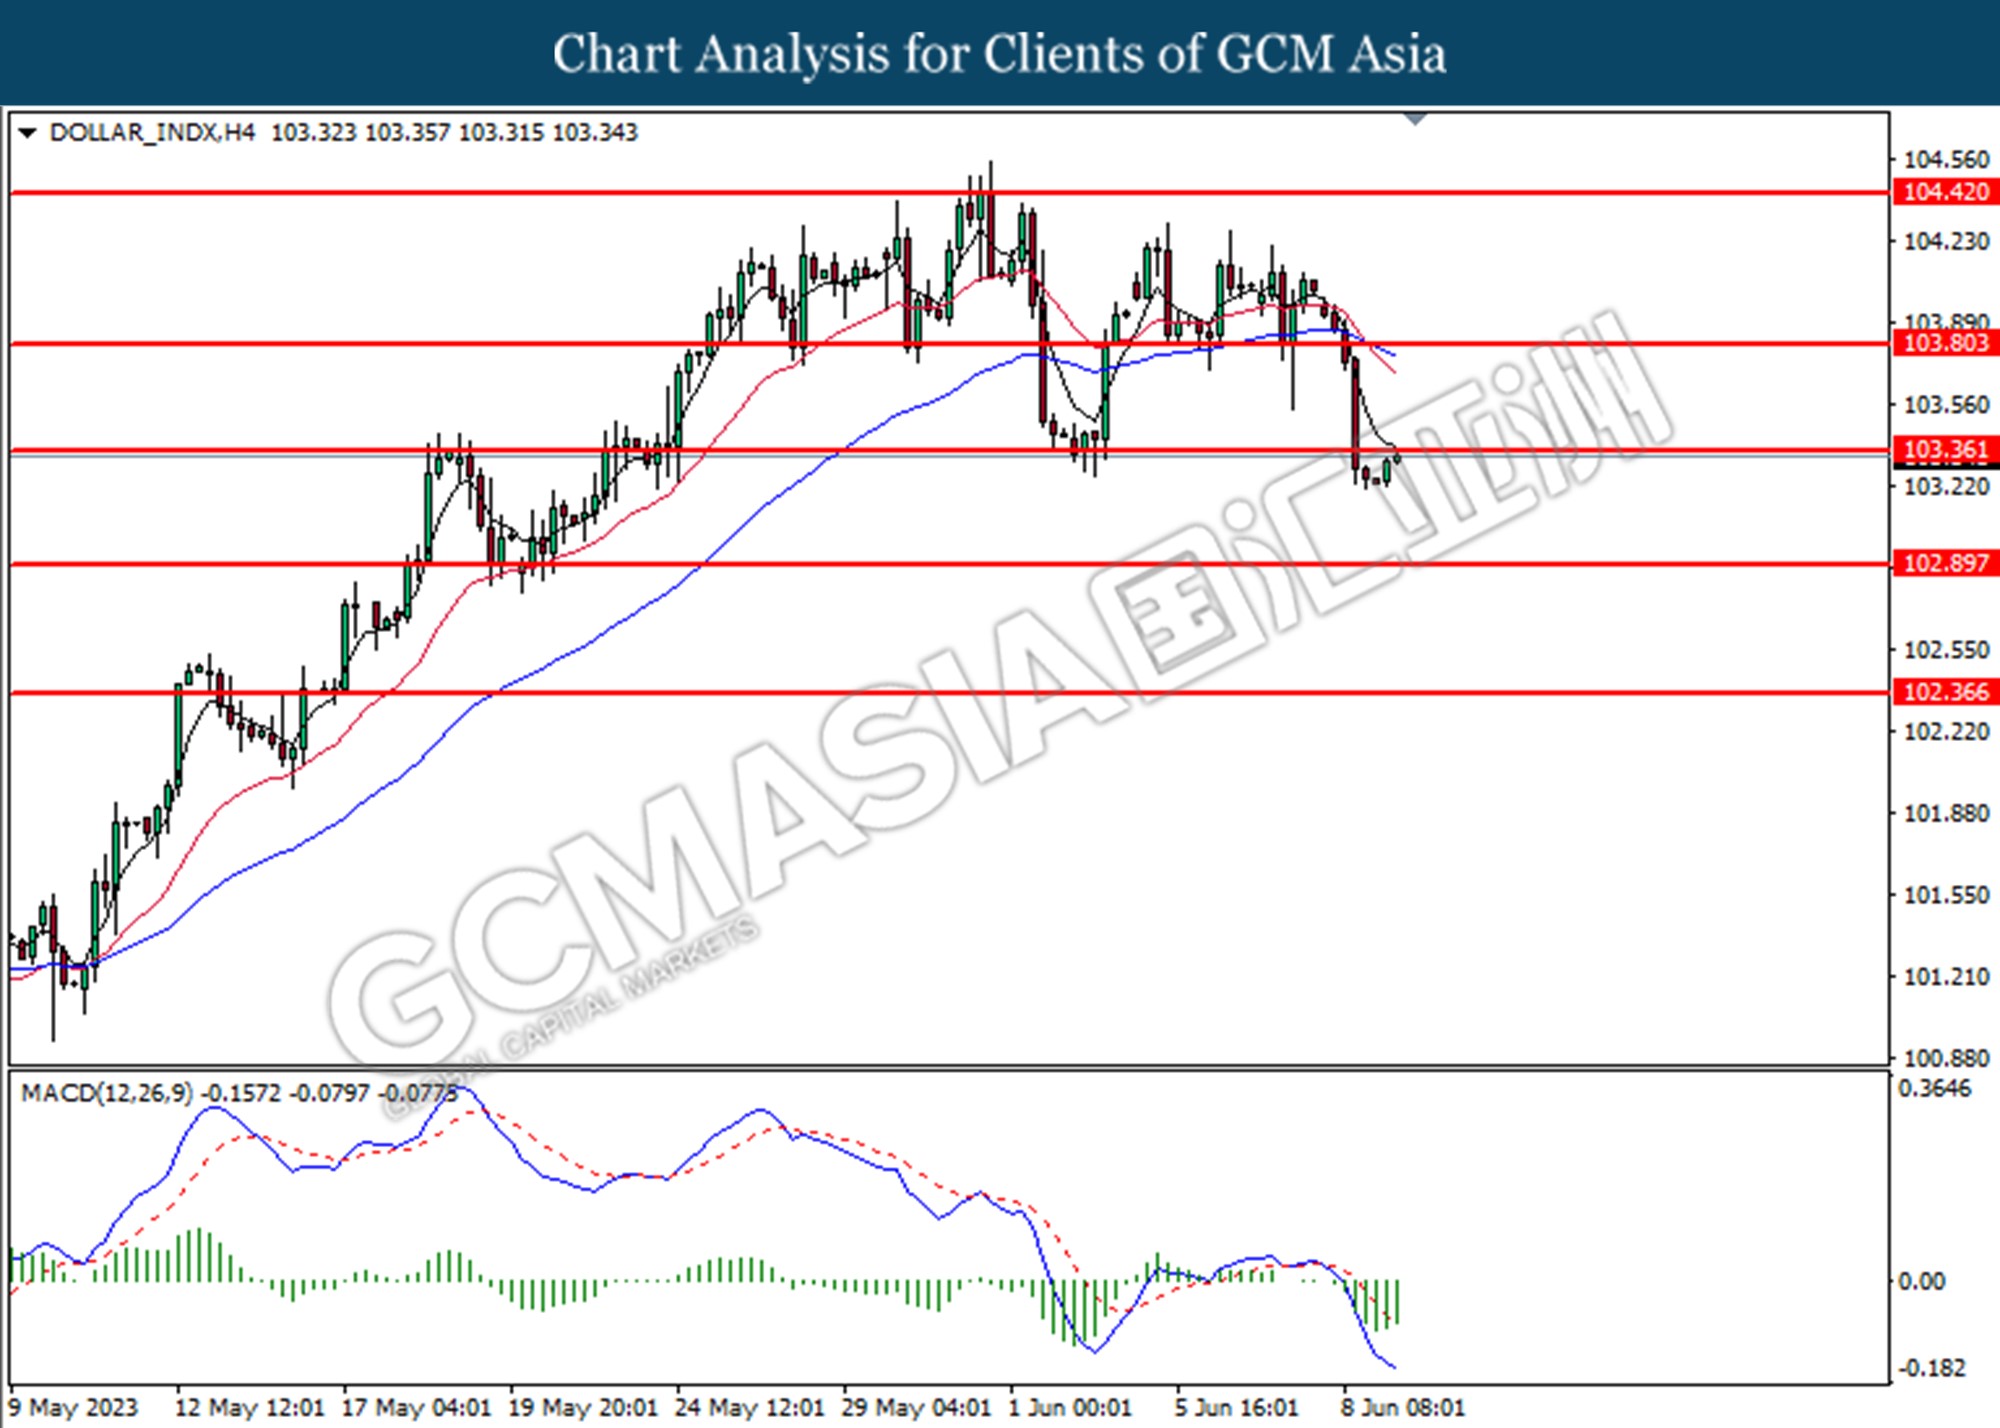Click the MACD 0.3646 scale value
The image size is (2000, 1428).
(1935, 1088)
